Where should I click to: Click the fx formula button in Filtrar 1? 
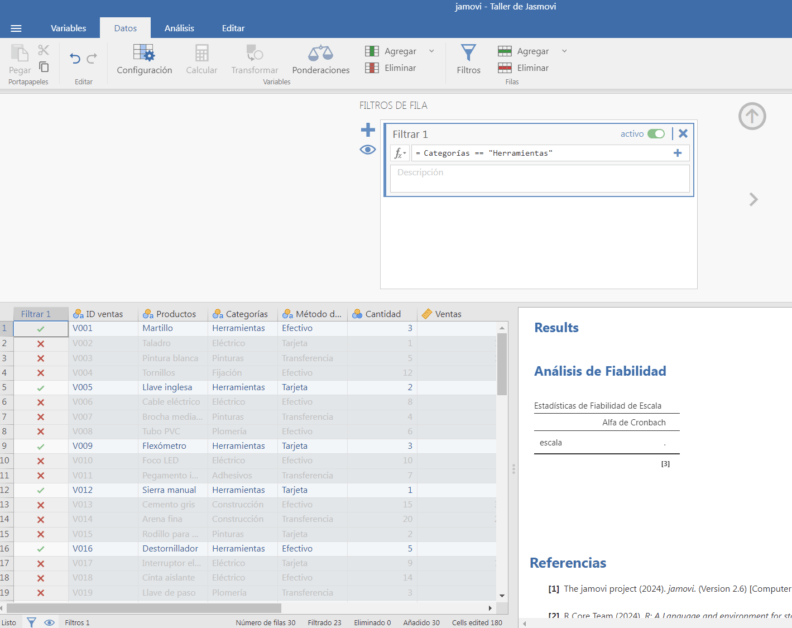[x=400, y=153]
